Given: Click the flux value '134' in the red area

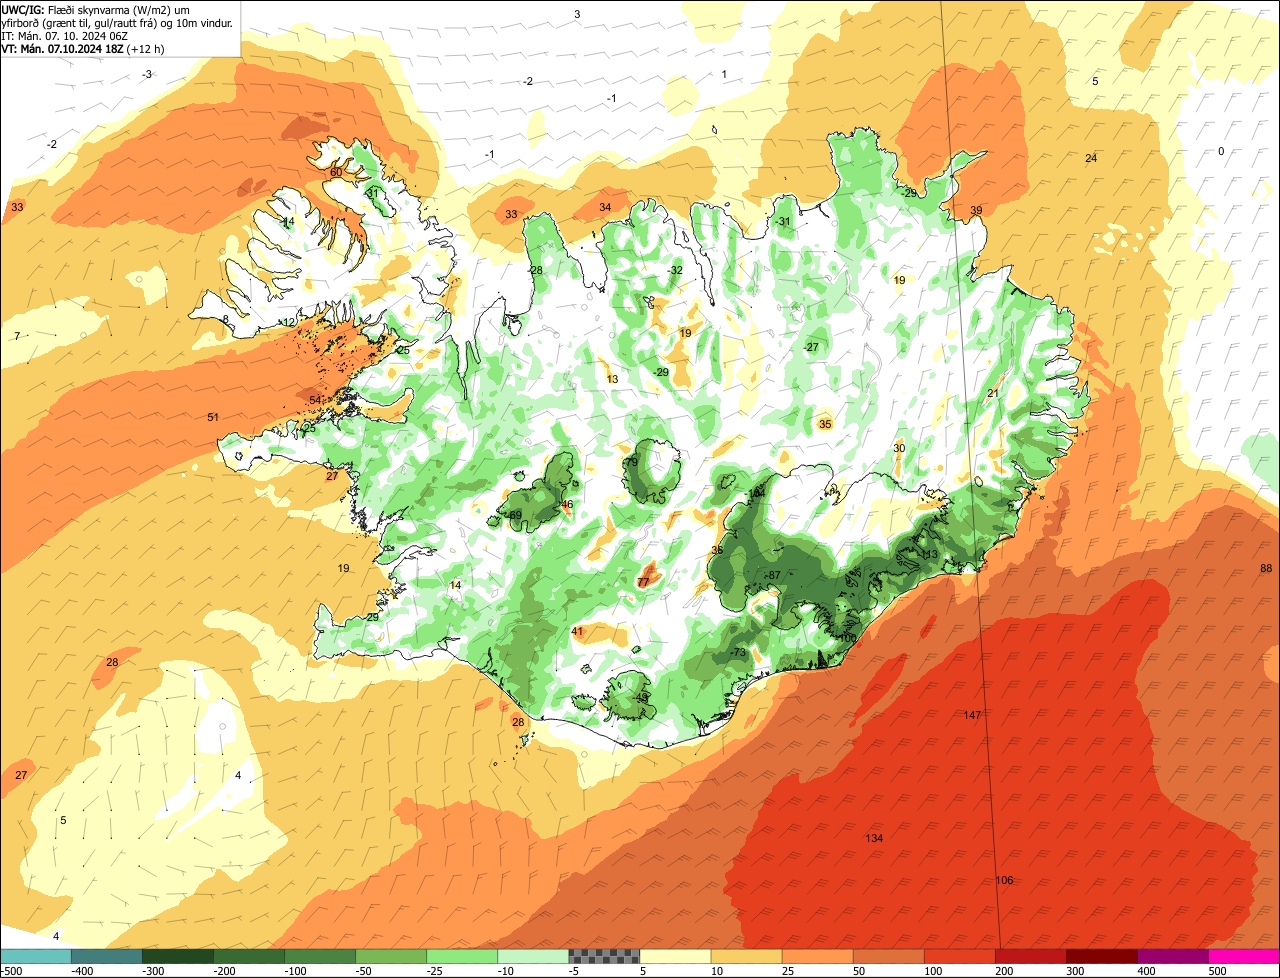Looking at the screenshot, I should pyautogui.click(x=874, y=838).
